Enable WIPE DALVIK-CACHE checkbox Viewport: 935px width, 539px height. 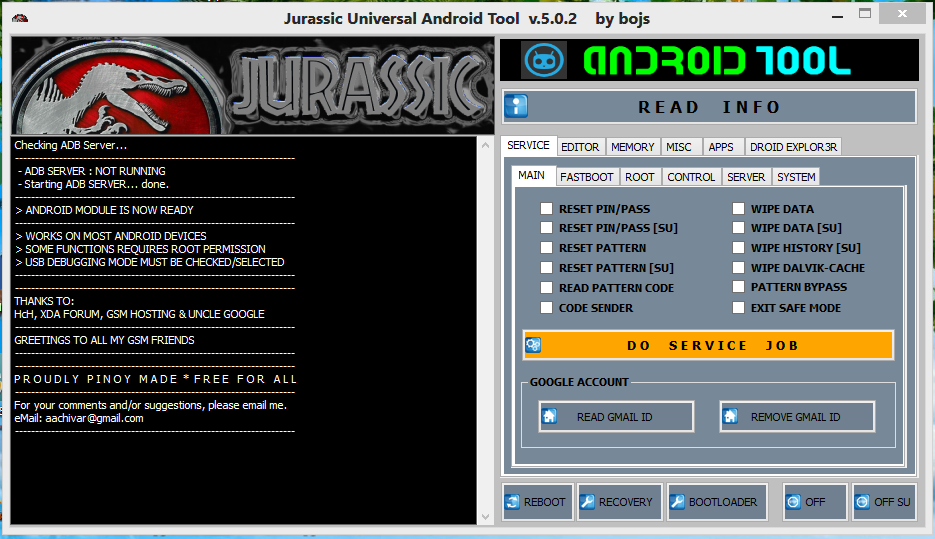pos(738,267)
